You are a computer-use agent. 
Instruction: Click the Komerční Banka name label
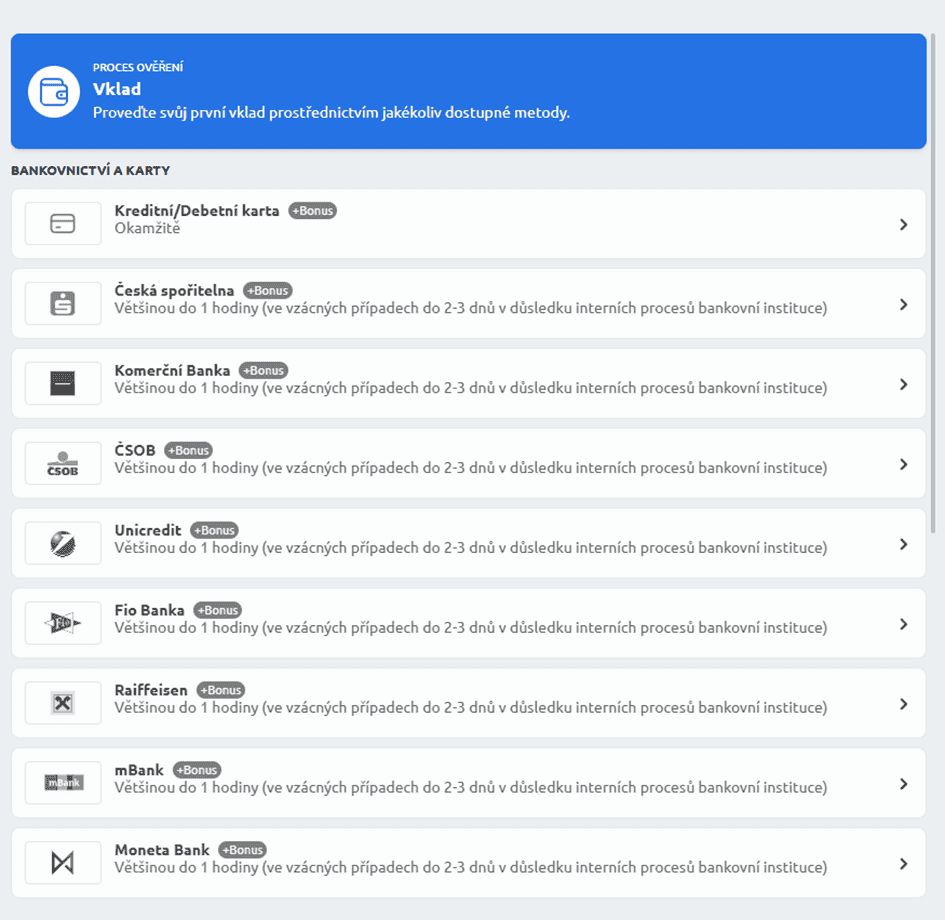tap(172, 371)
